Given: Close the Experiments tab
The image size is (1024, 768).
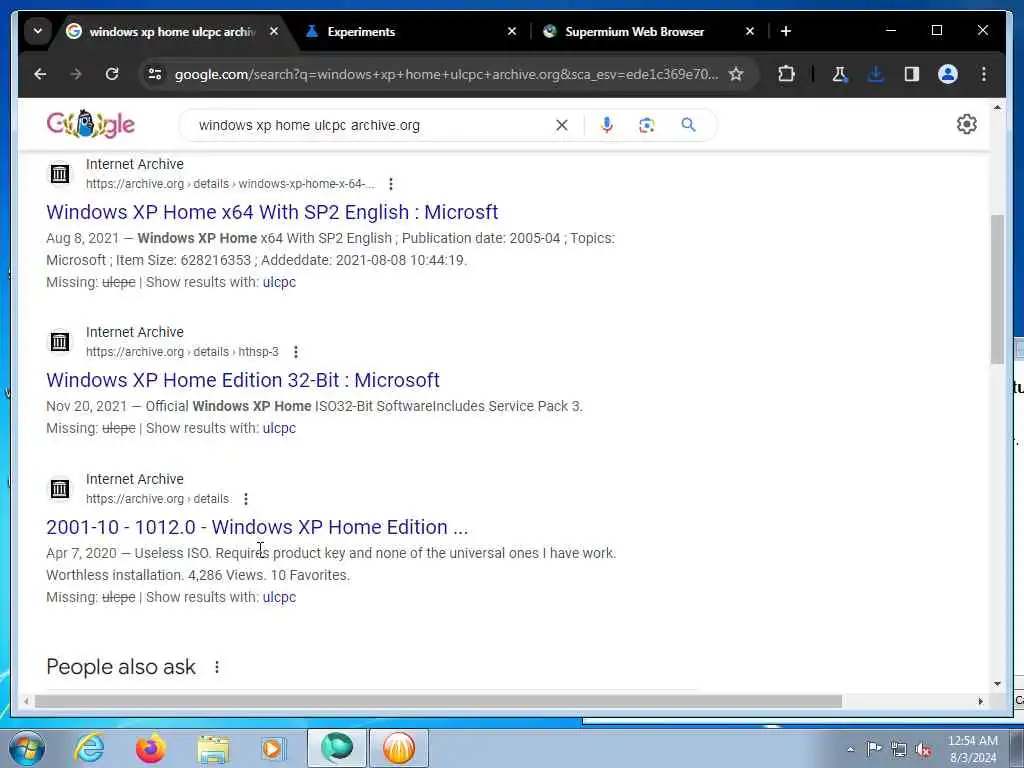Looking at the screenshot, I should 512,31.
